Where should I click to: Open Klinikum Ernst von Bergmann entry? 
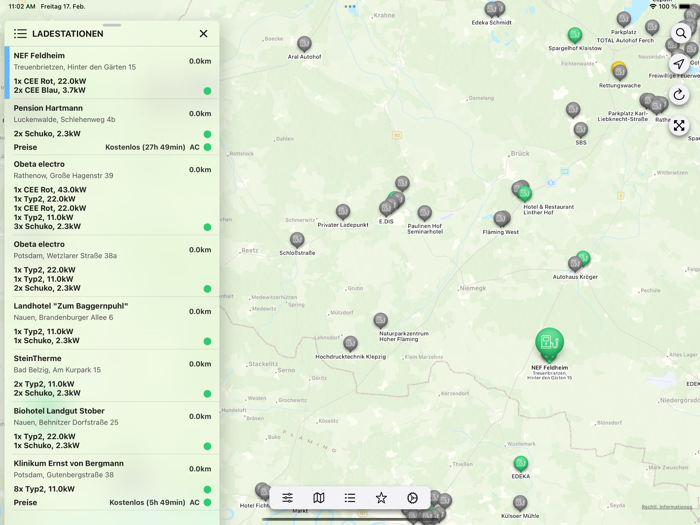tap(112, 483)
